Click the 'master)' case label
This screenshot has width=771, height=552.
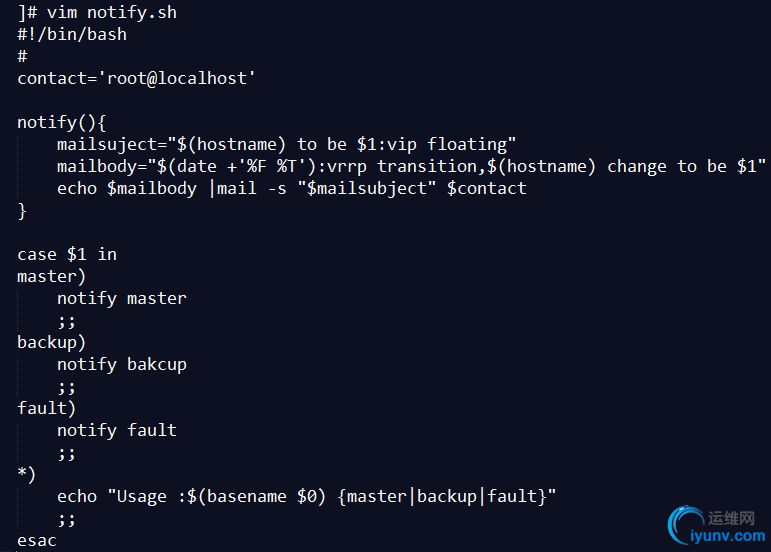(x=52, y=276)
